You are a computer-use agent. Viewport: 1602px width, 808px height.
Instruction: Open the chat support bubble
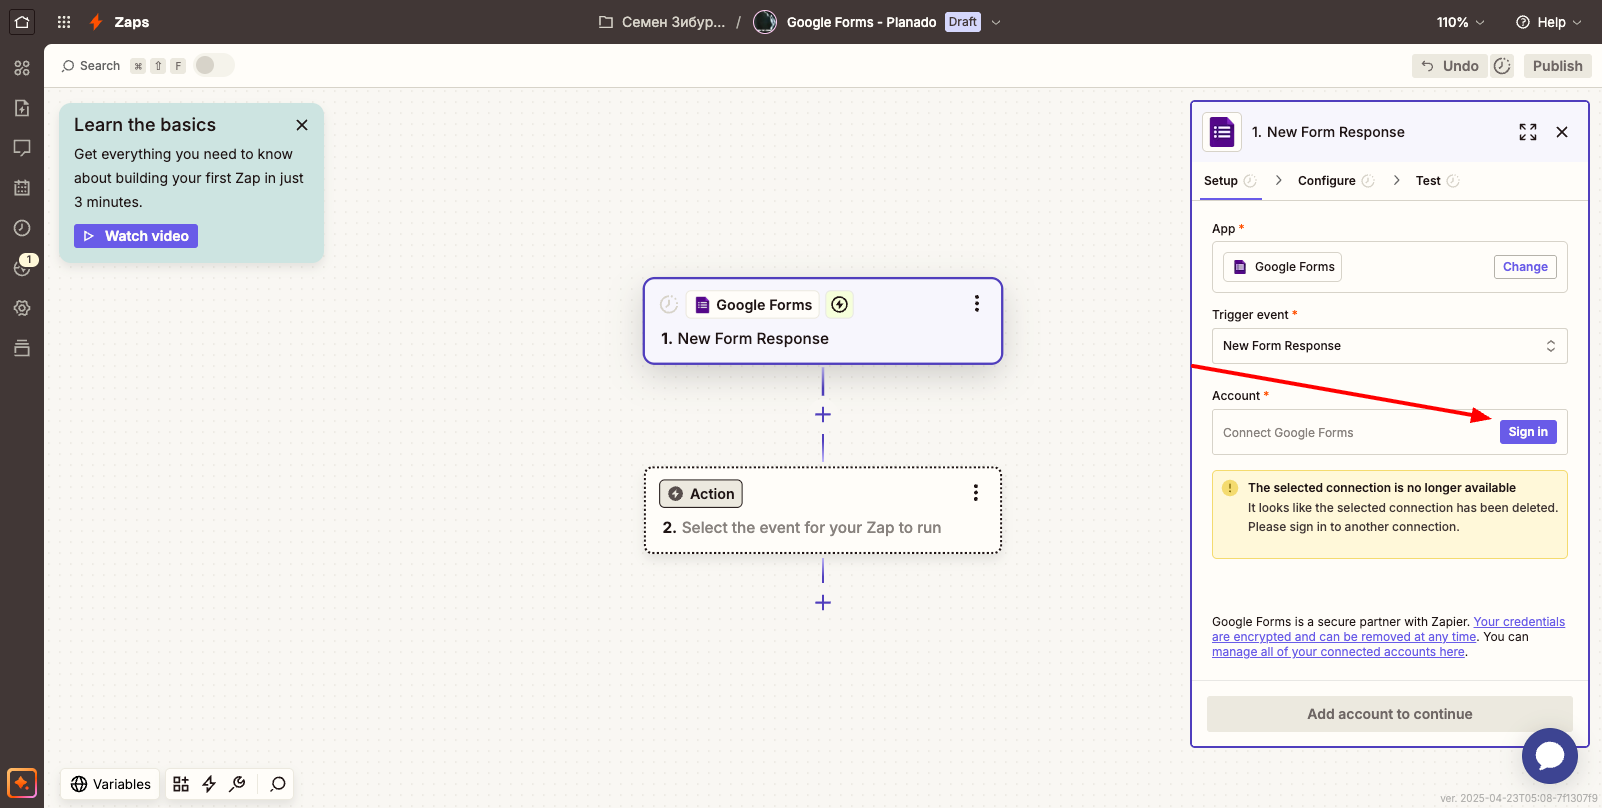[x=1549, y=756]
